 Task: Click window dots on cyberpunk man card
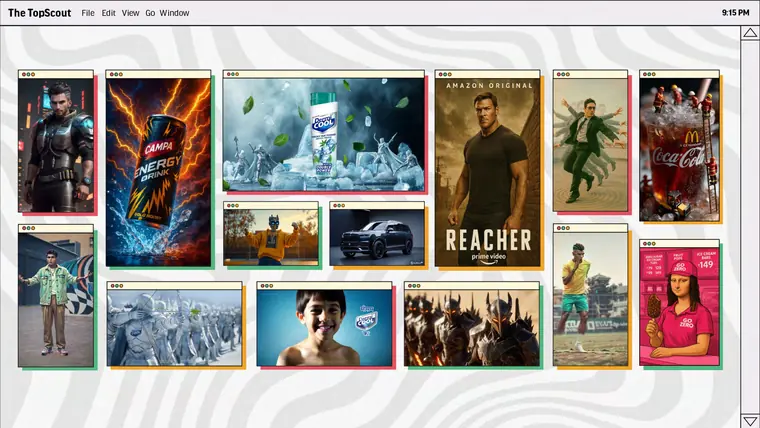[x=29, y=75]
